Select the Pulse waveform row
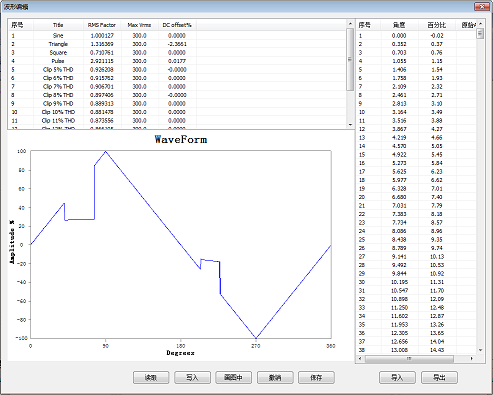The height and width of the screenshot is (395, 493). point(177,61)
